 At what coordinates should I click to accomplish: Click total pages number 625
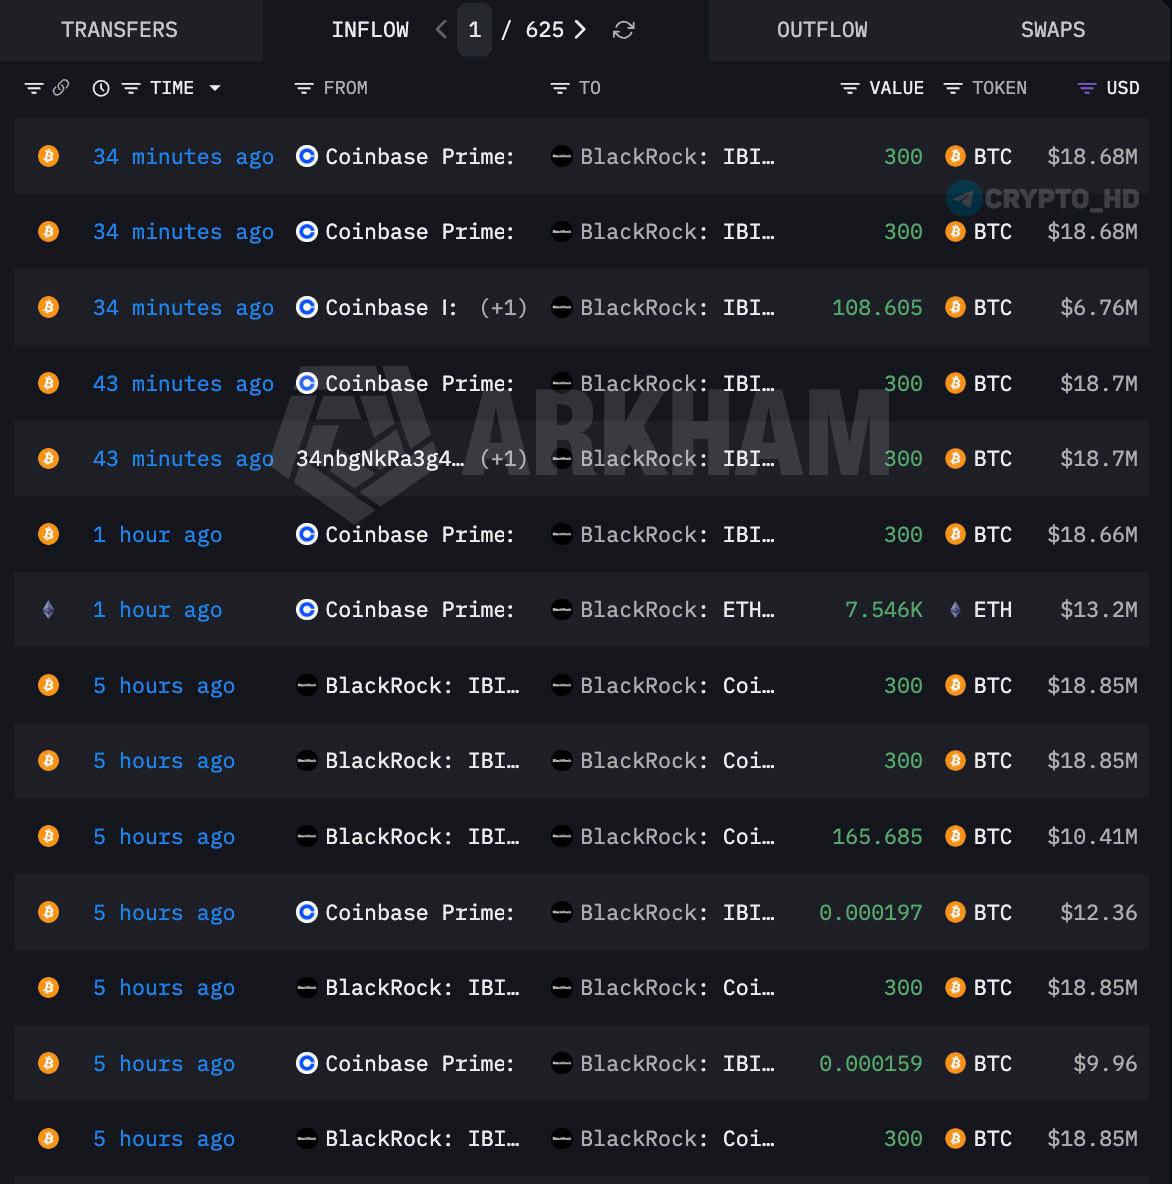(x=544, y=29)
